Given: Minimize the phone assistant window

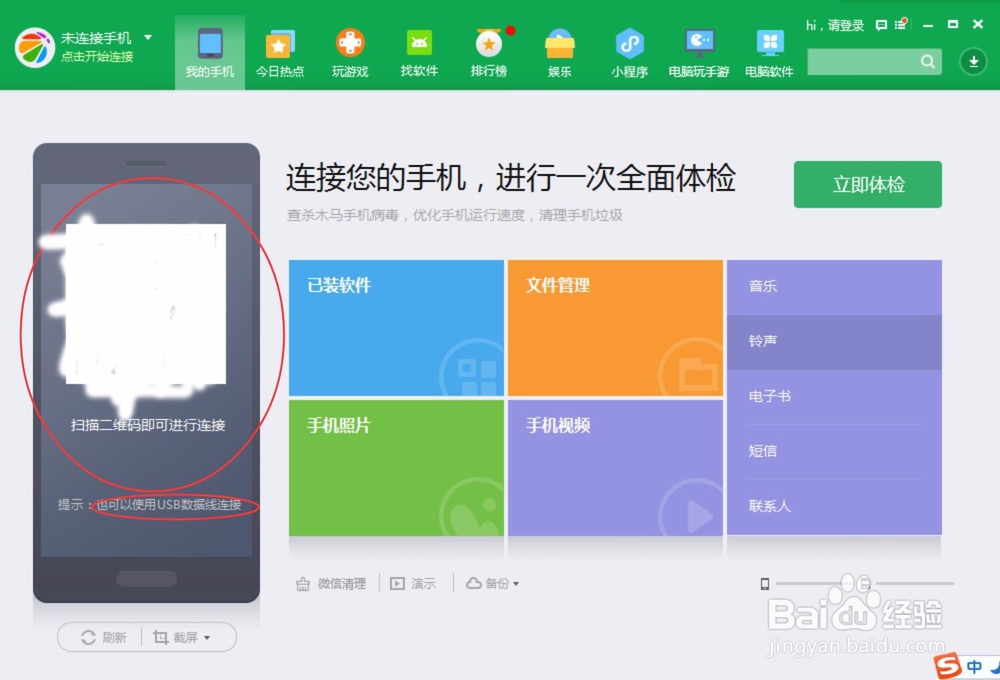Looking at the screenshot, I should point(928,26).
